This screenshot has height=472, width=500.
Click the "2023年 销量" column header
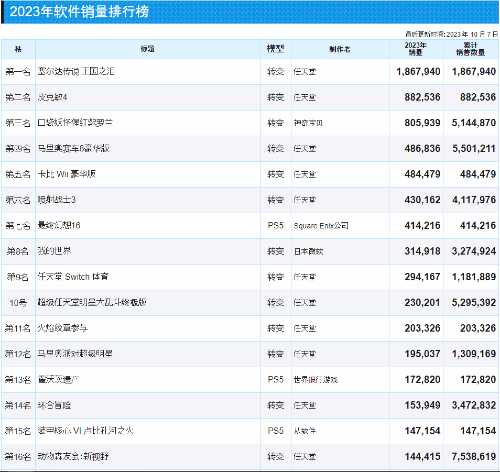tap(415, 49)
